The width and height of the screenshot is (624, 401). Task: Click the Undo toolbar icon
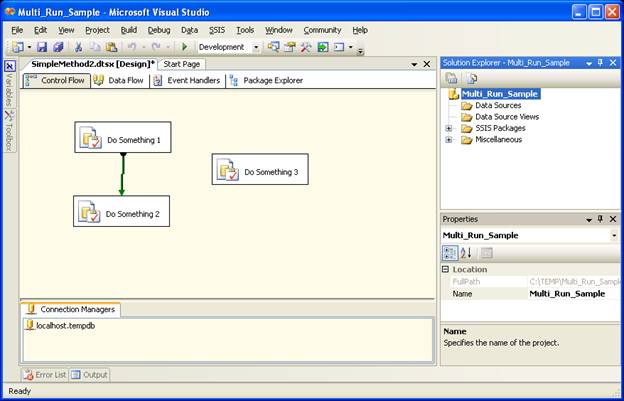(132, 47)
